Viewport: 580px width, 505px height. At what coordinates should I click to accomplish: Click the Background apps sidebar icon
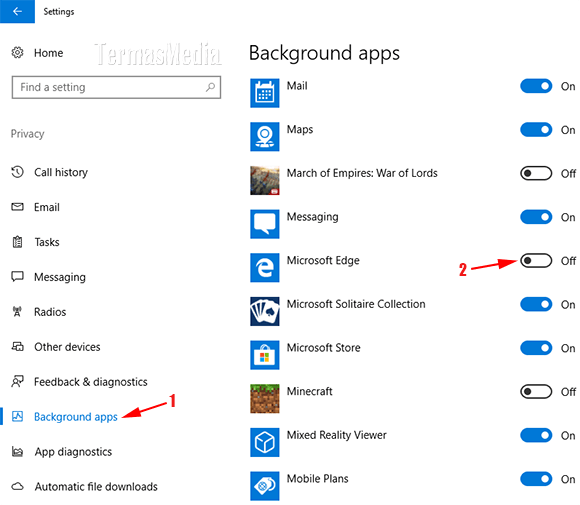(x=17, y=416)
